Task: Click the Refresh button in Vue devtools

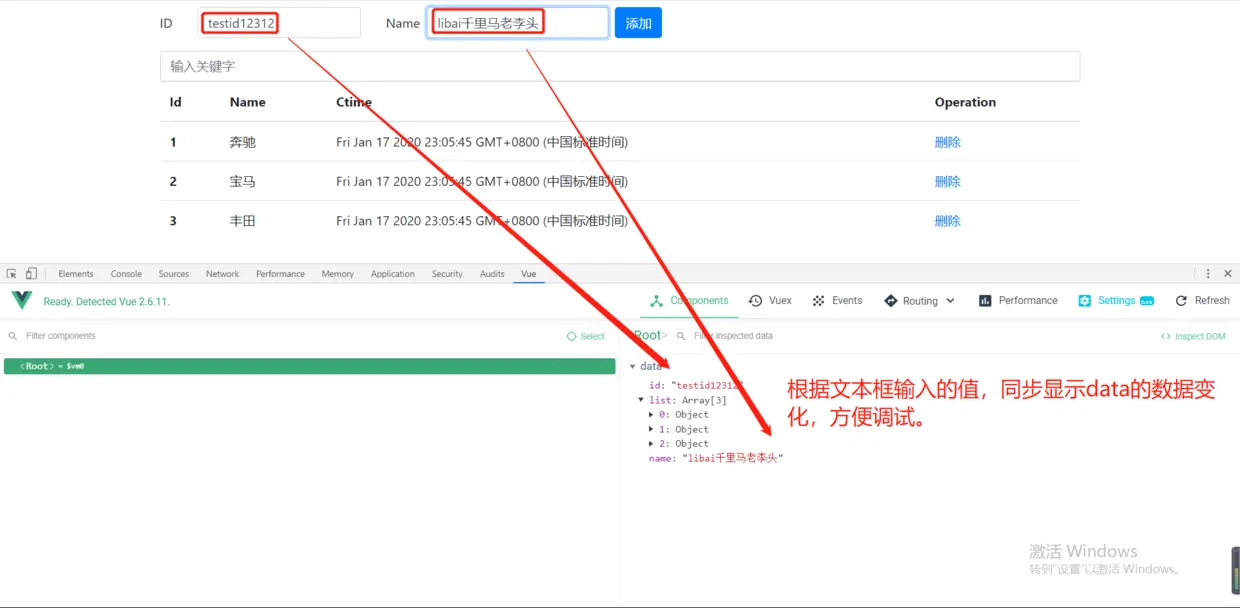Action: pyautogui.click(x=1202, y=300)
